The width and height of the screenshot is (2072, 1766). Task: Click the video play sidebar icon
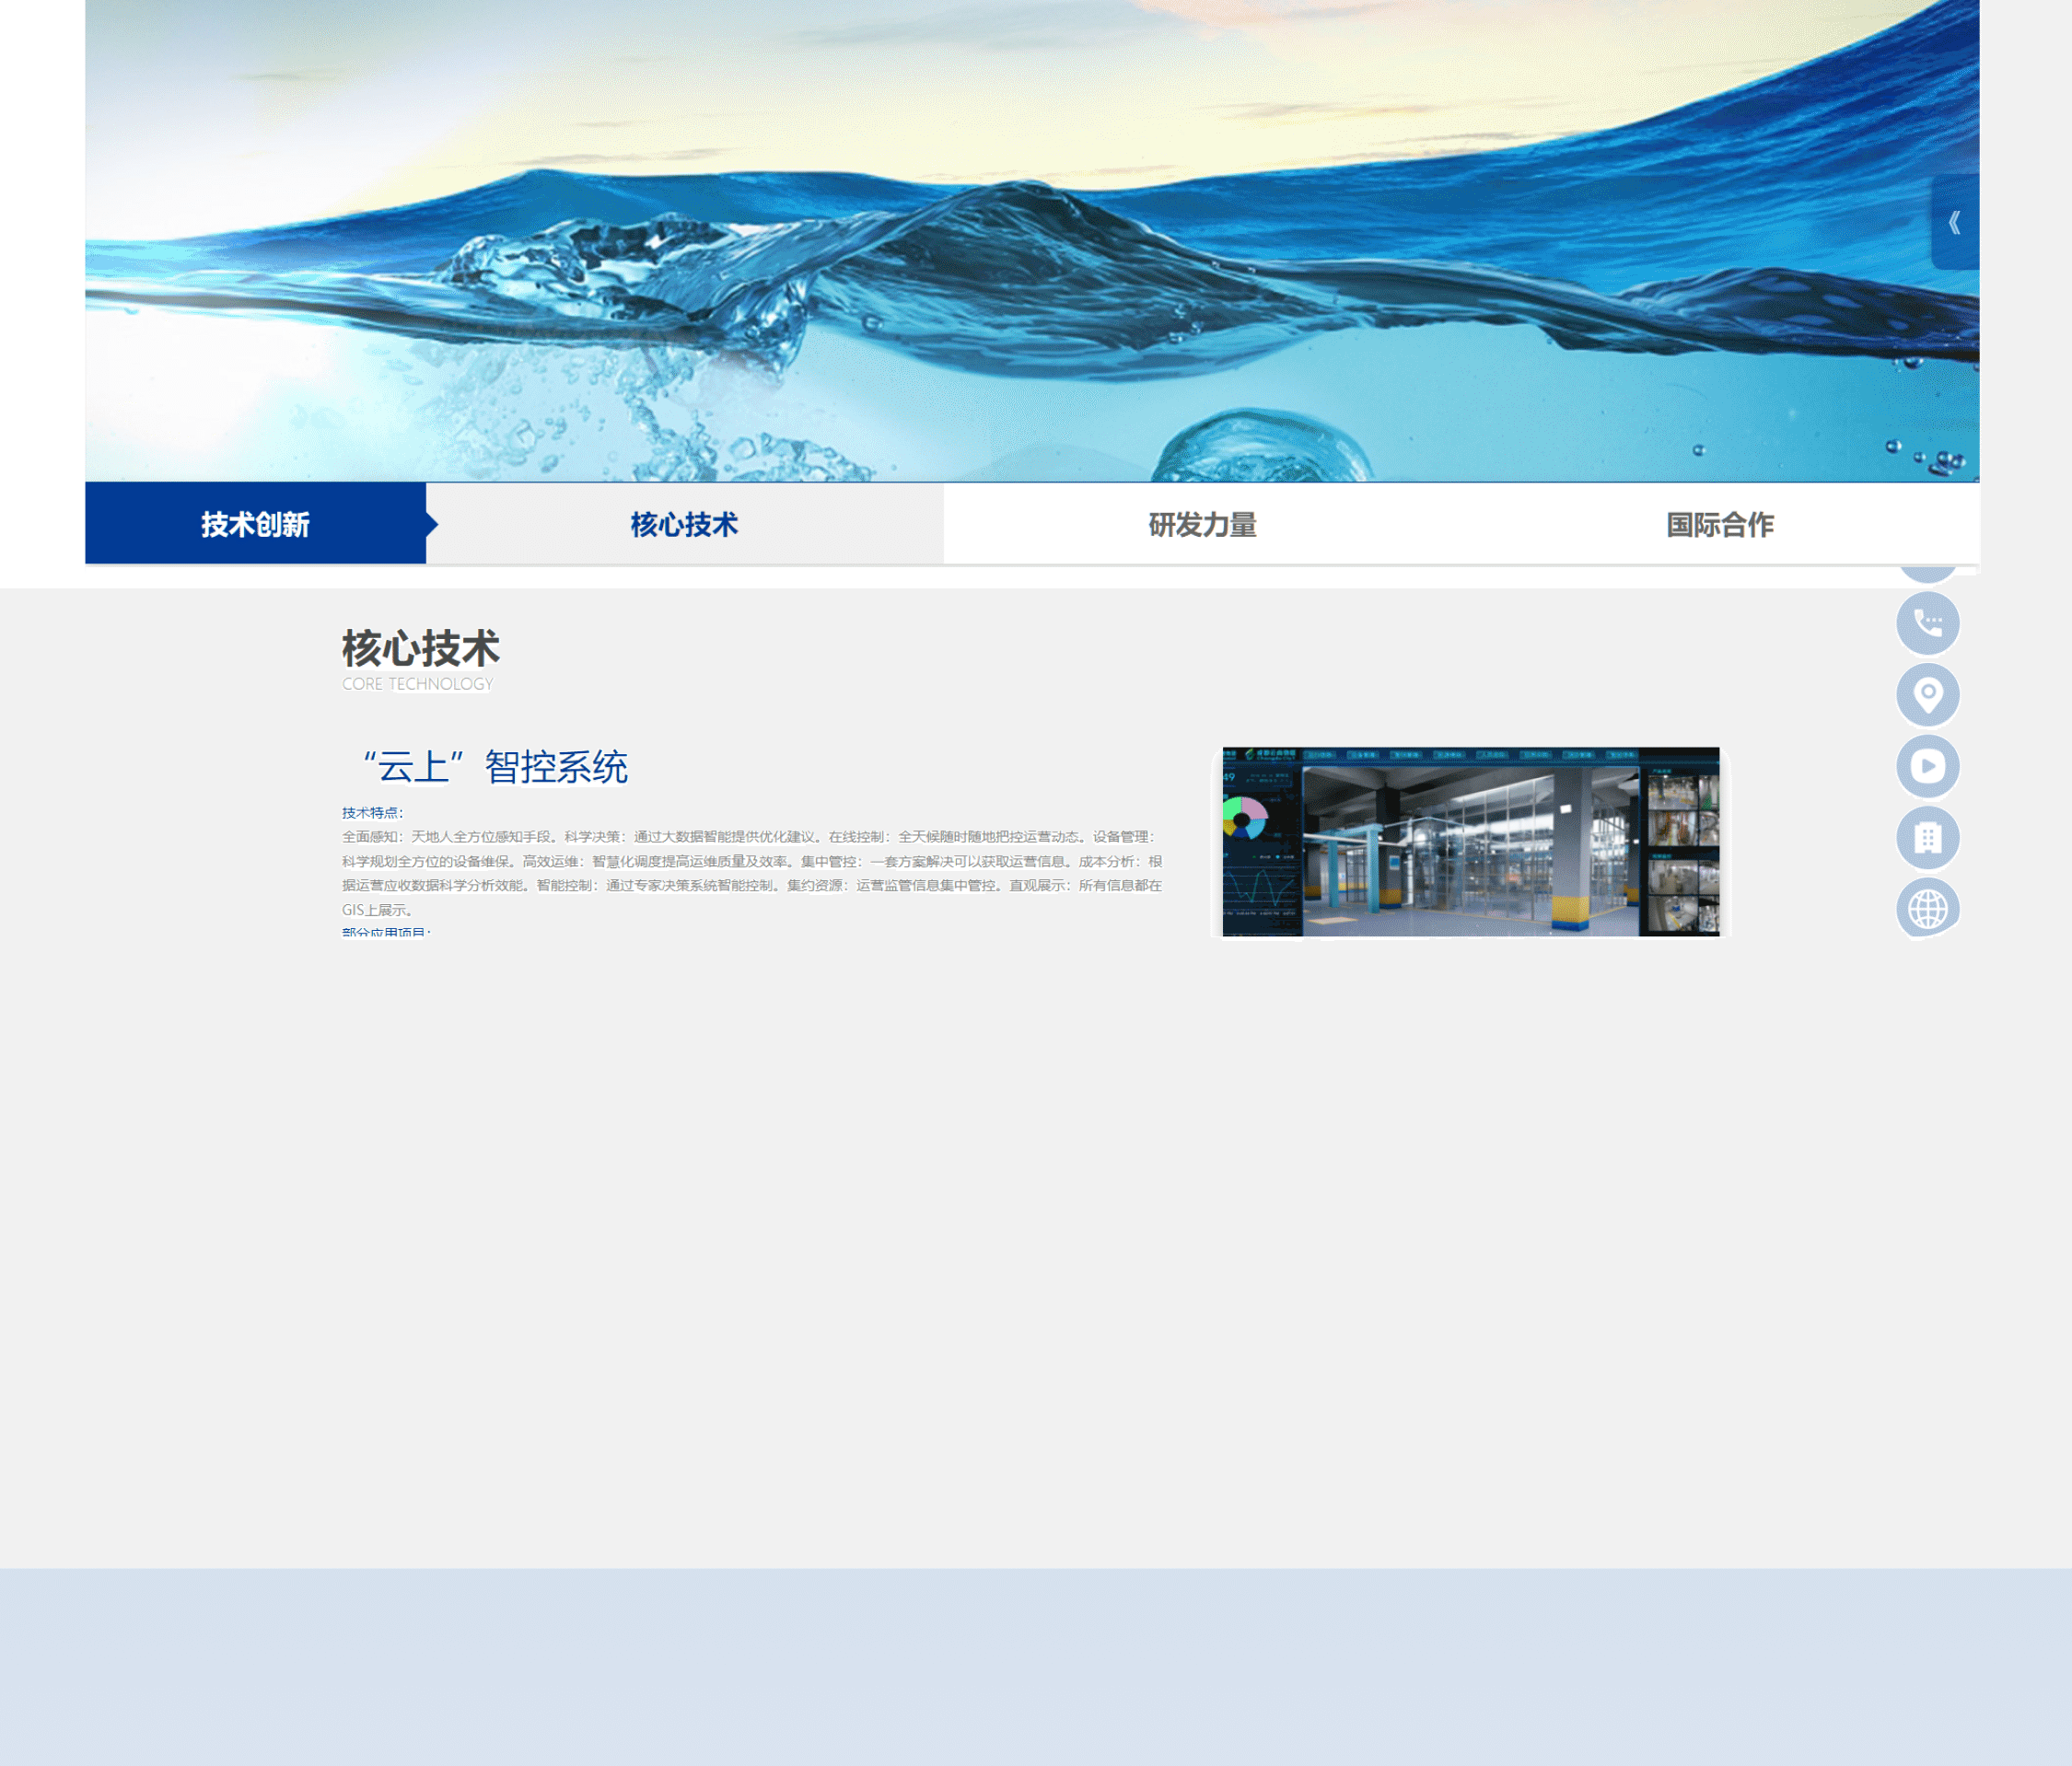pos(1927,766)
